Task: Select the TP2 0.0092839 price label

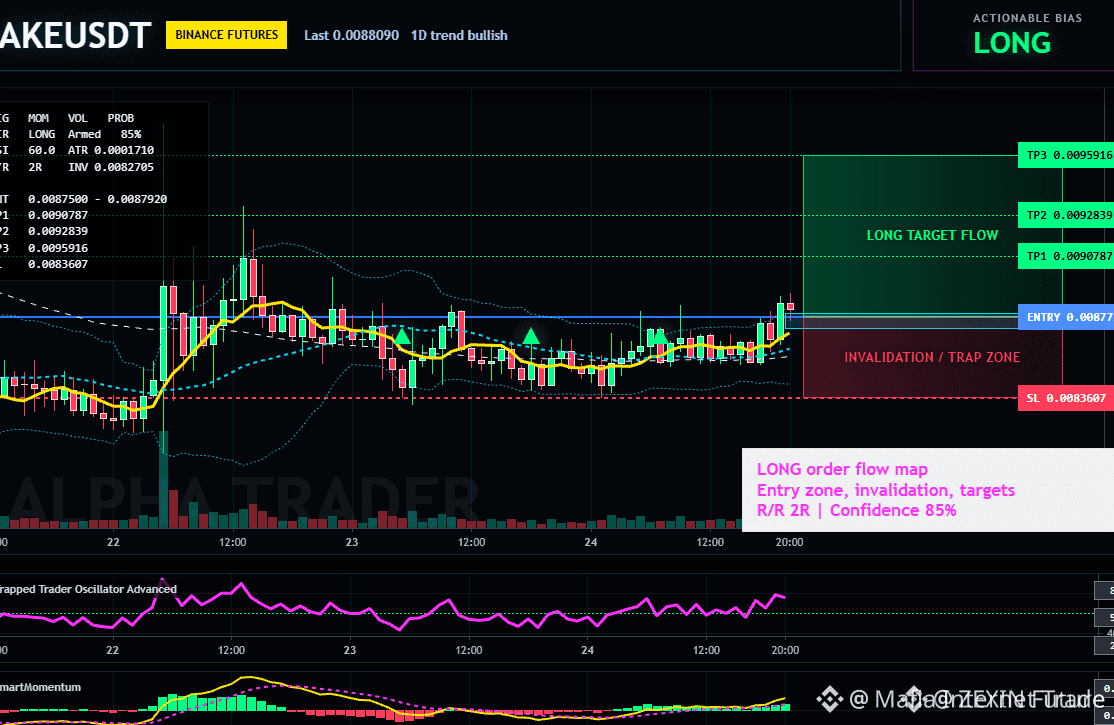Action: point(1066,215)
